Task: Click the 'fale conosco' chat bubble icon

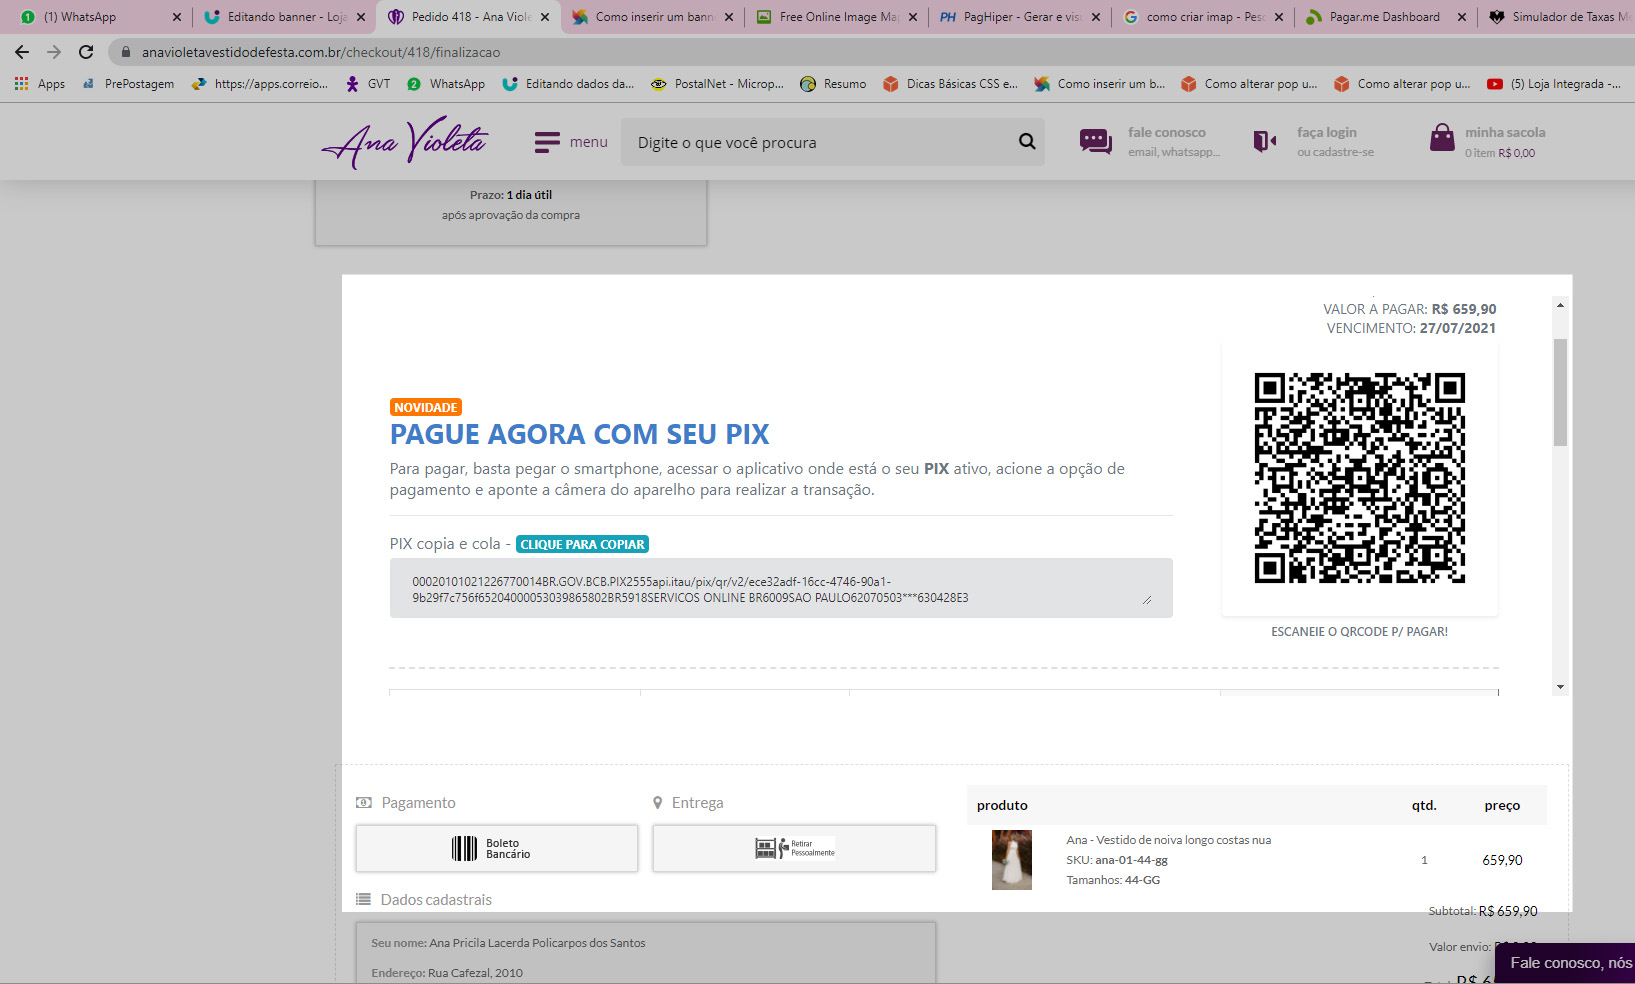Action: [1095, 142]
